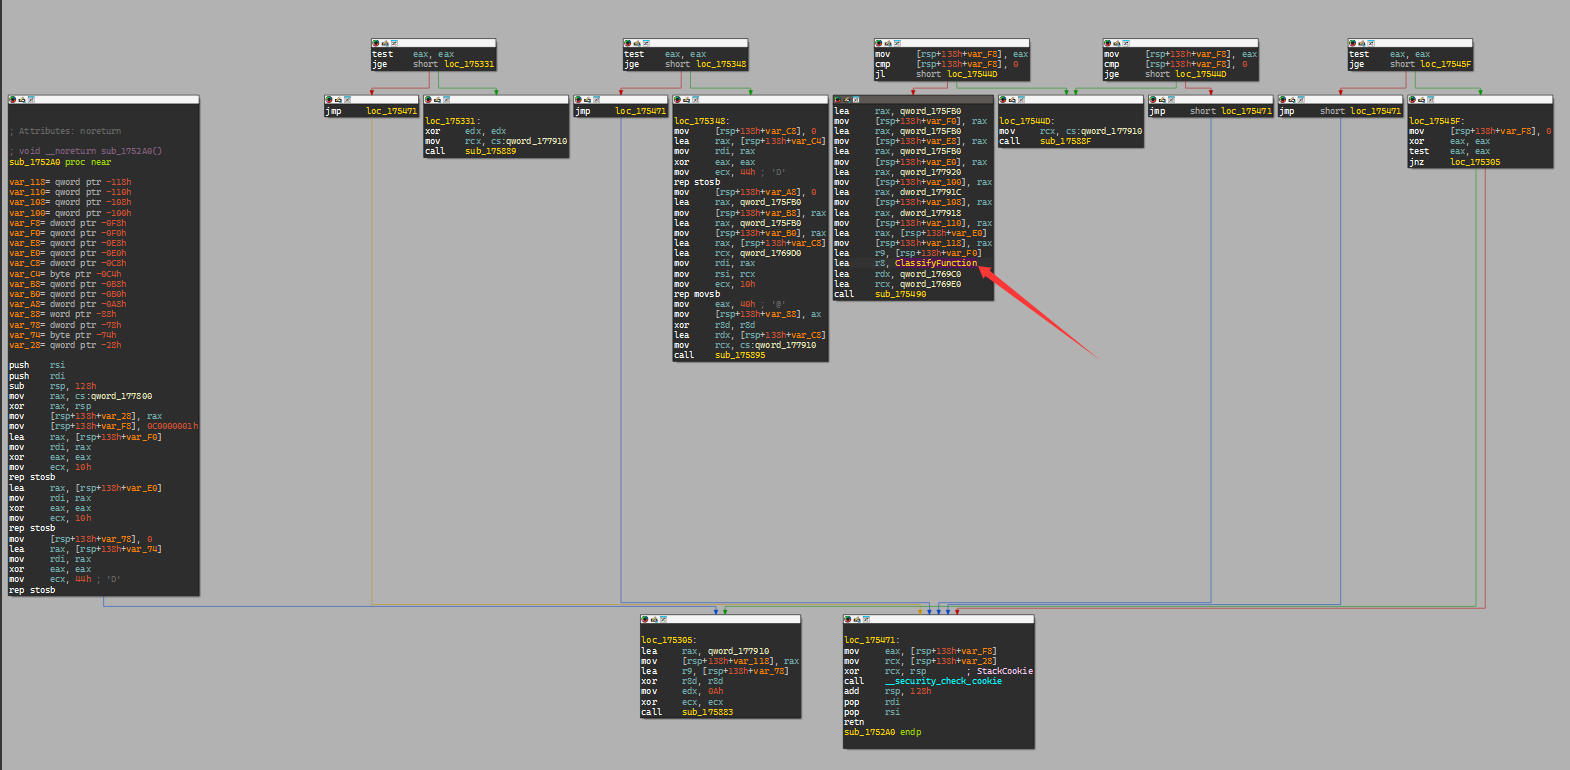Click the node color icon on the ClassifyFunction block

(x=838, y=100)
